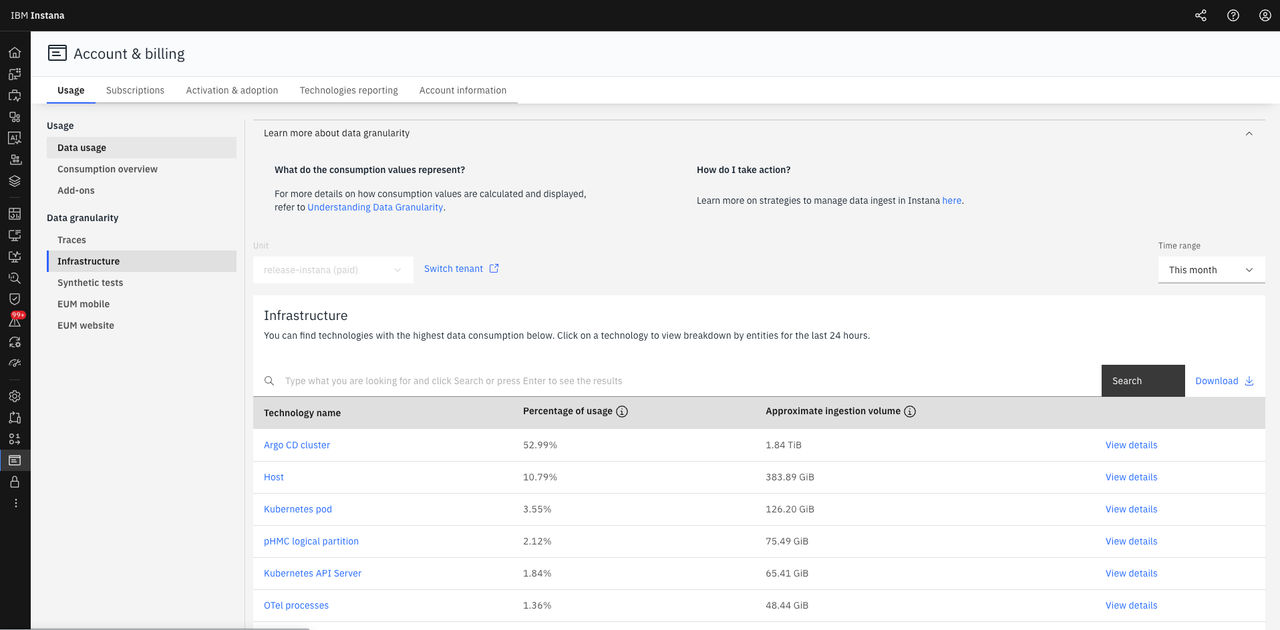The width and height of the screenshot is (1280, 630).
Task: Click info icon next to Approximate ingestion volume
Action: pyautogui.click(x=910, y=412)
